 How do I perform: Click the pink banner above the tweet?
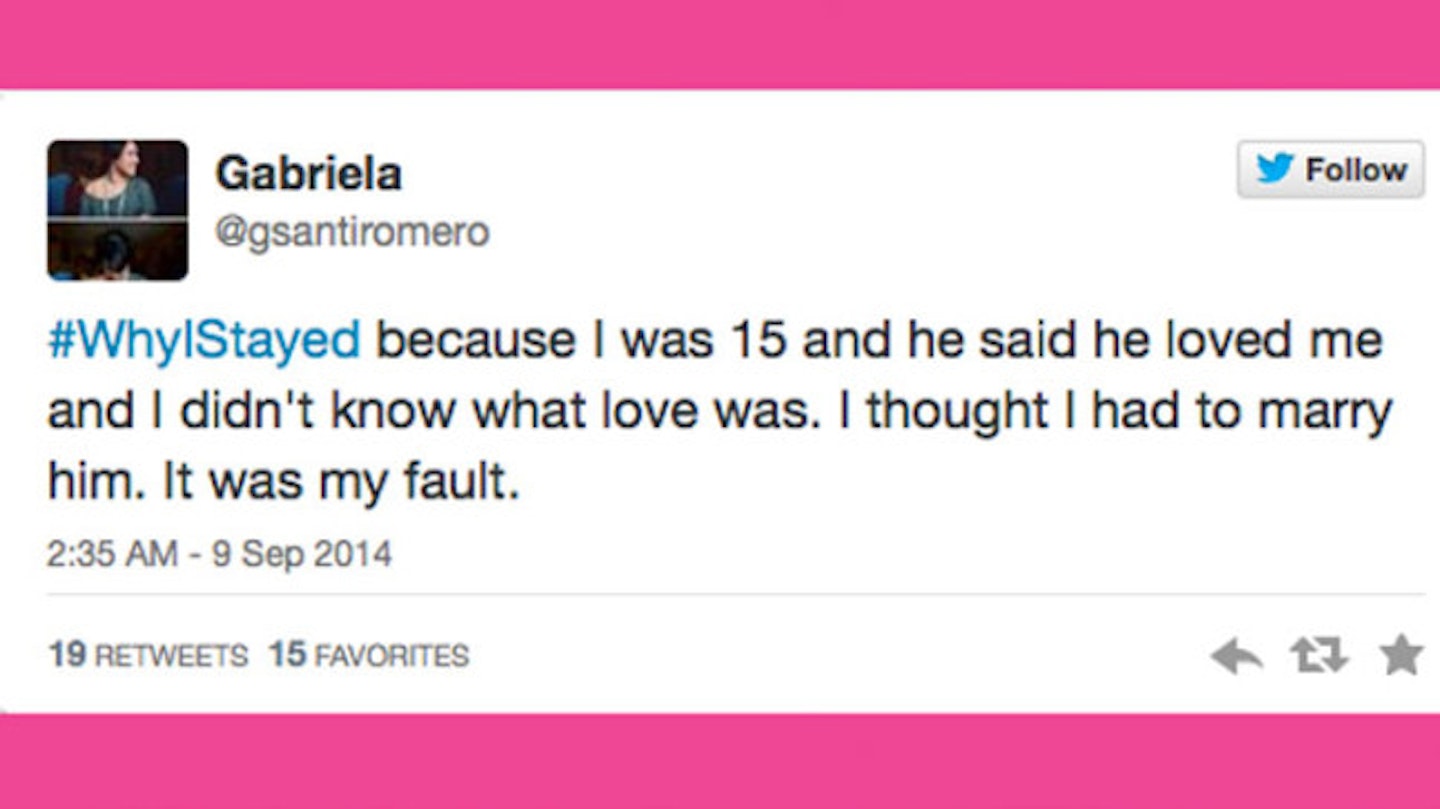pos(720,44)
